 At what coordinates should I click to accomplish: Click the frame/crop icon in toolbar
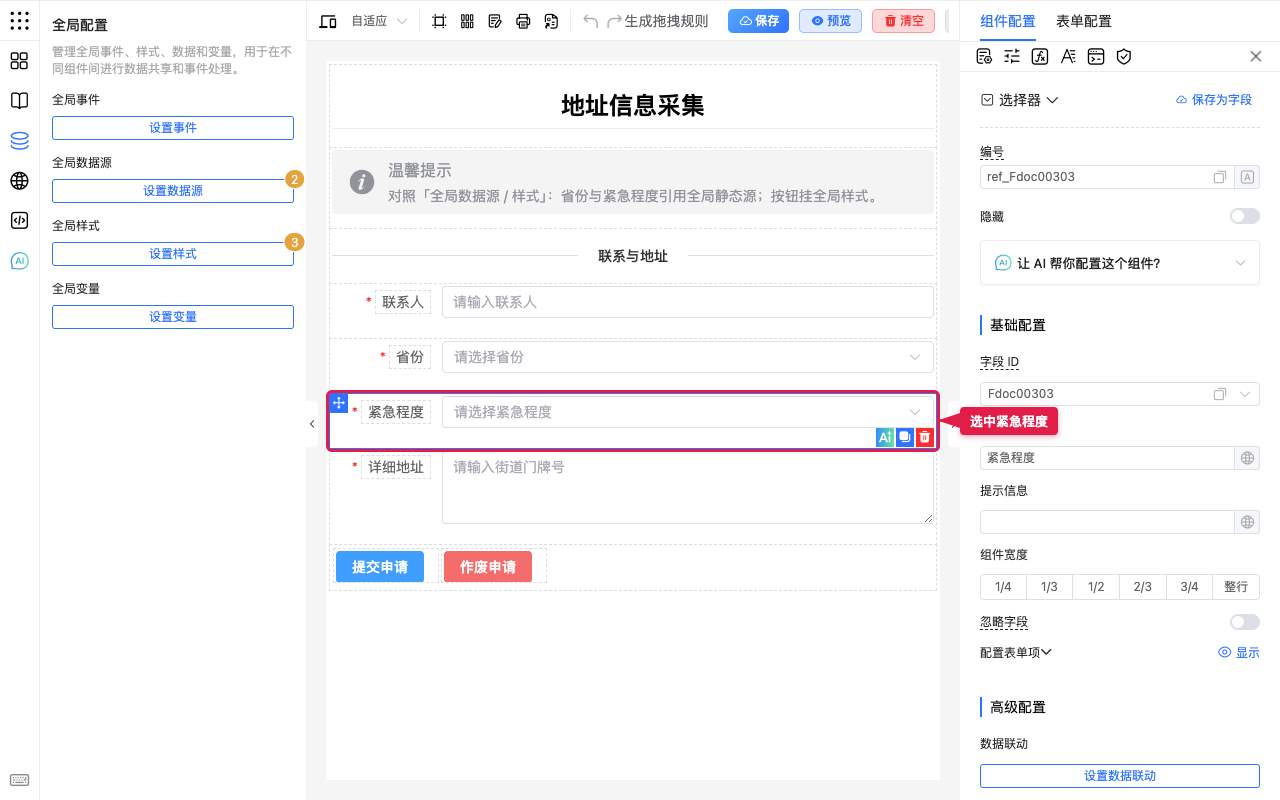439,21
